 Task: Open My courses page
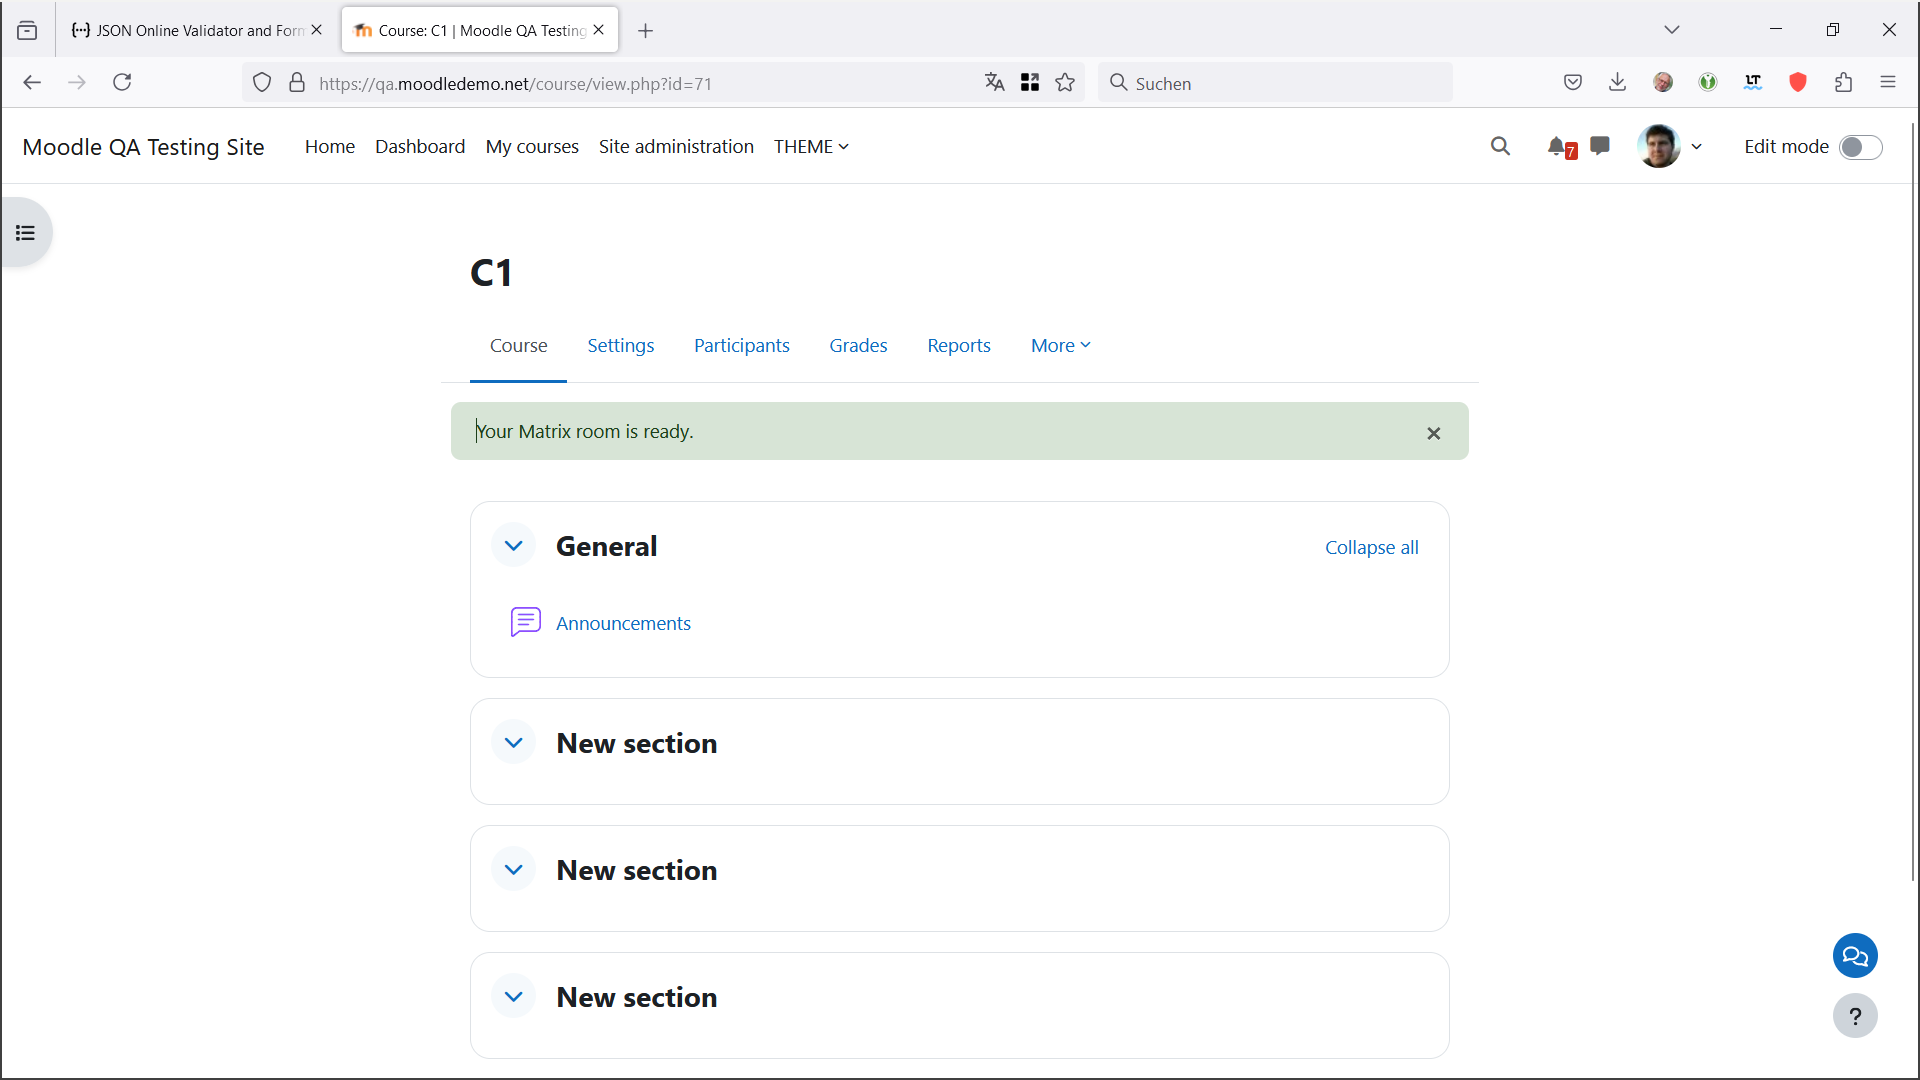click(532, 146)
